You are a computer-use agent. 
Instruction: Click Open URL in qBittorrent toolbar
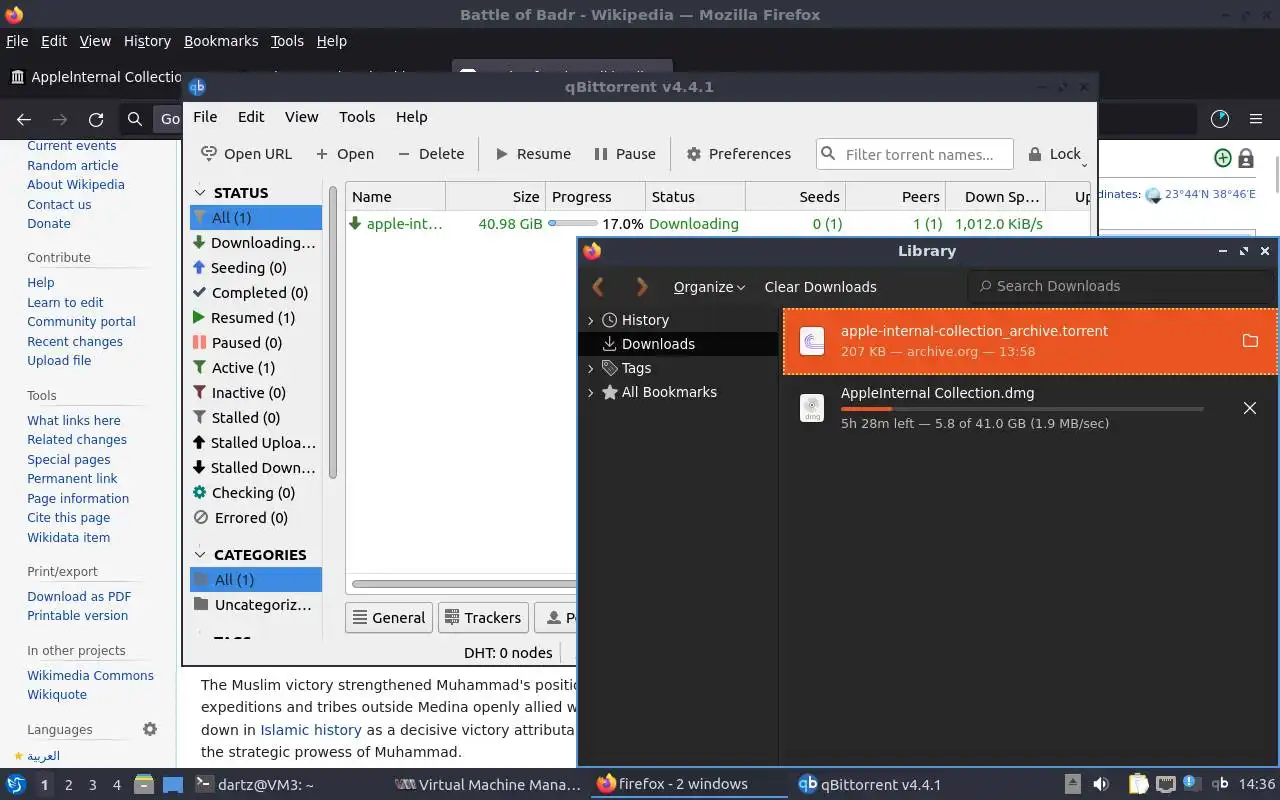coord(246,154)
